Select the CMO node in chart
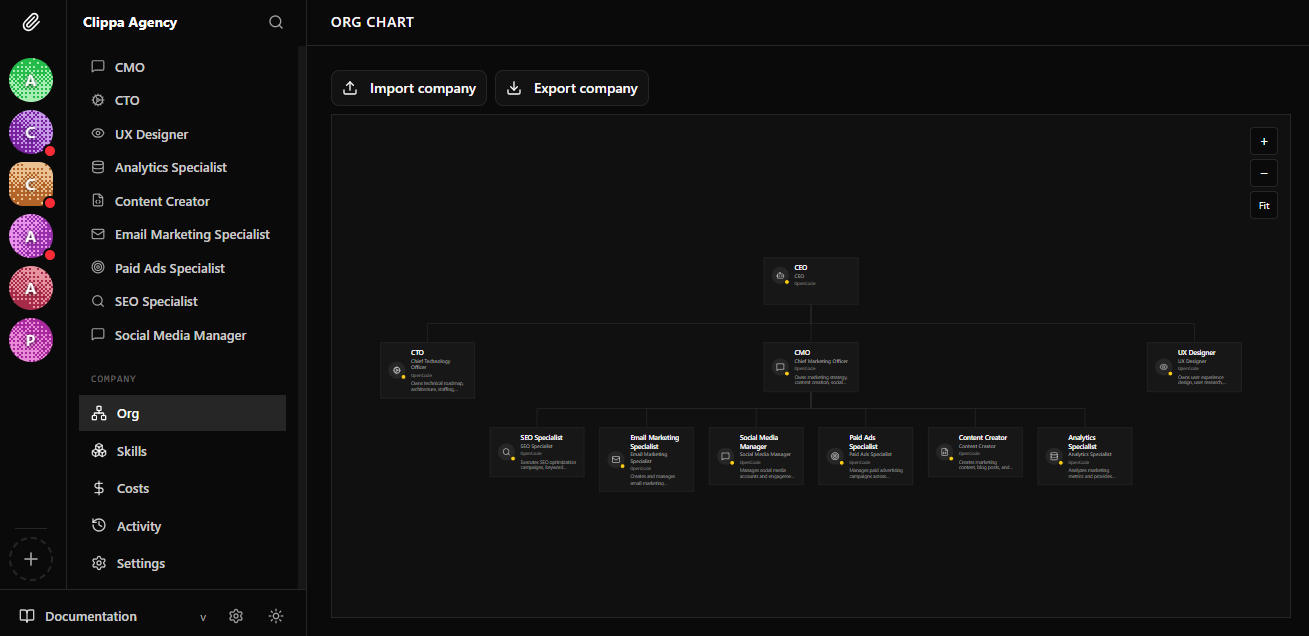 tap(811, 367)
